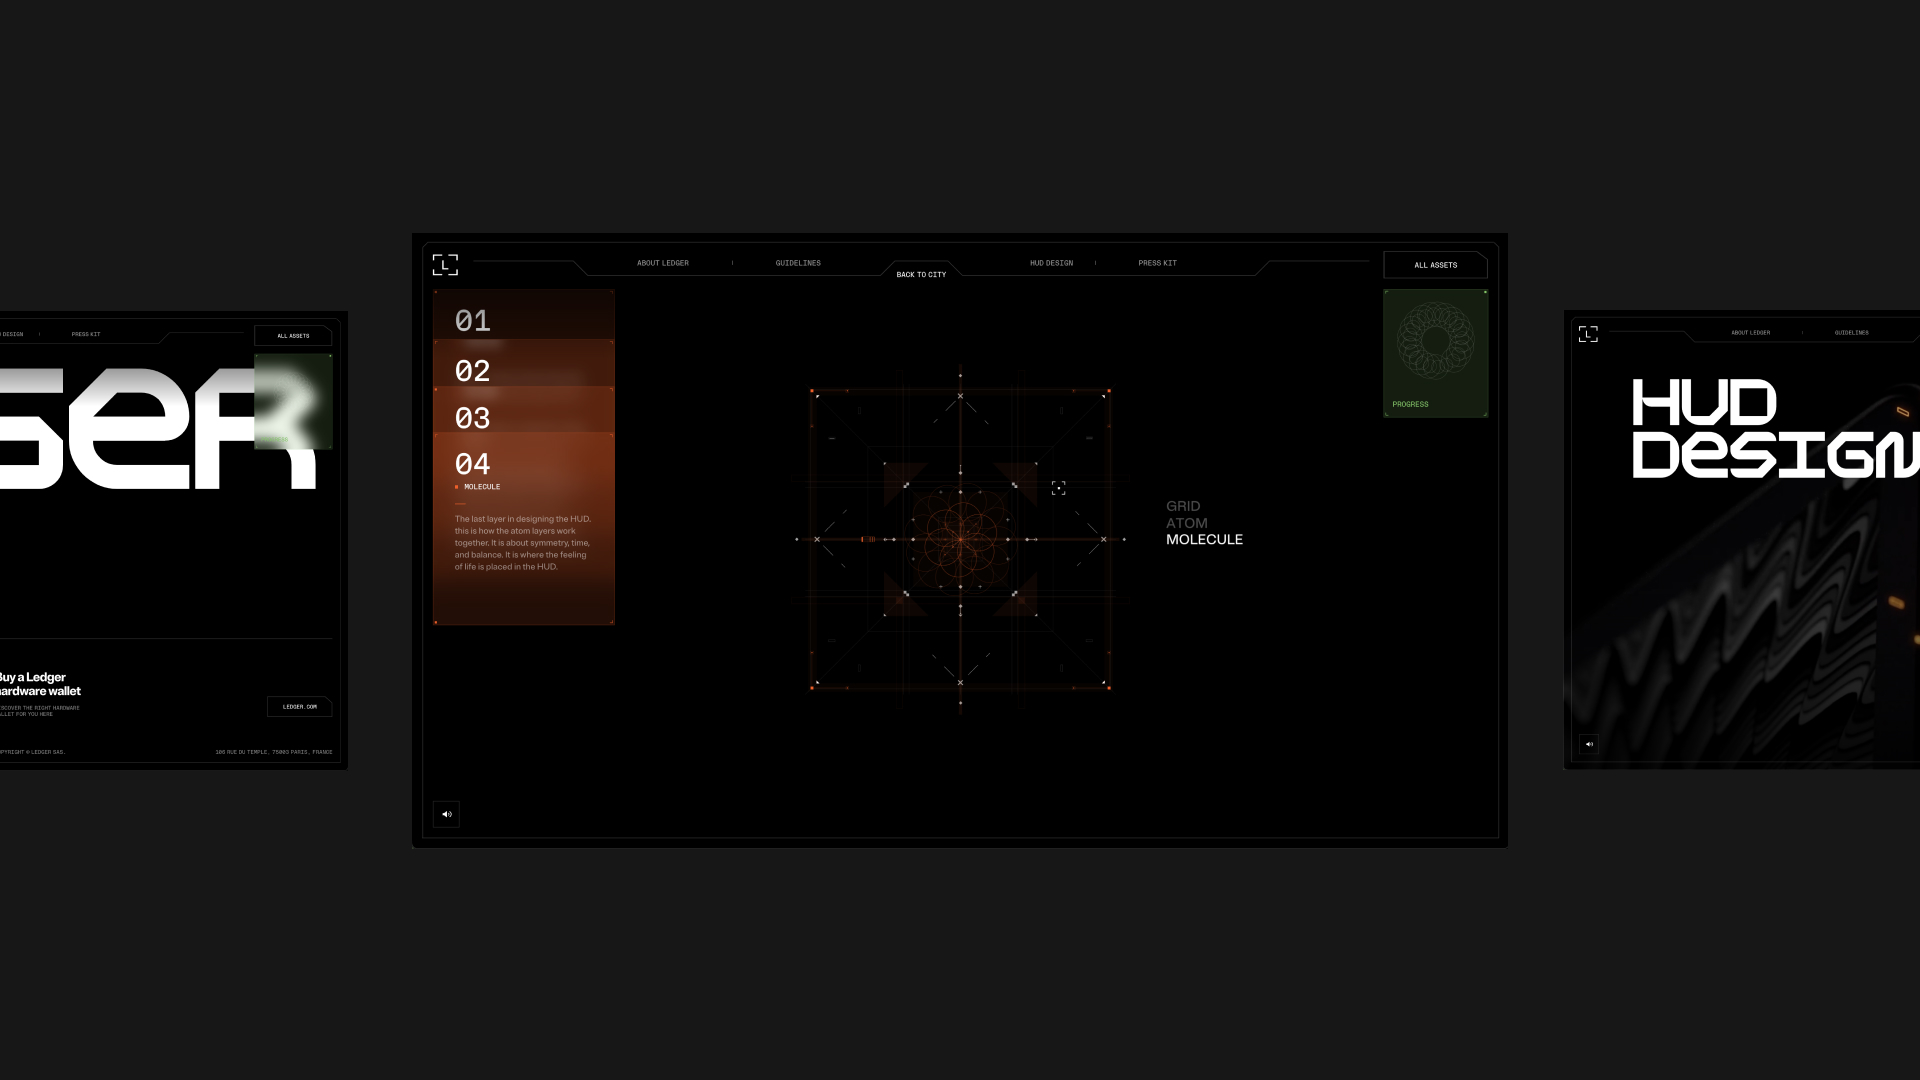Click the Ledger logo in center window
Image resolution: width=1920 pixels, height=1080 pixels.
445,264
